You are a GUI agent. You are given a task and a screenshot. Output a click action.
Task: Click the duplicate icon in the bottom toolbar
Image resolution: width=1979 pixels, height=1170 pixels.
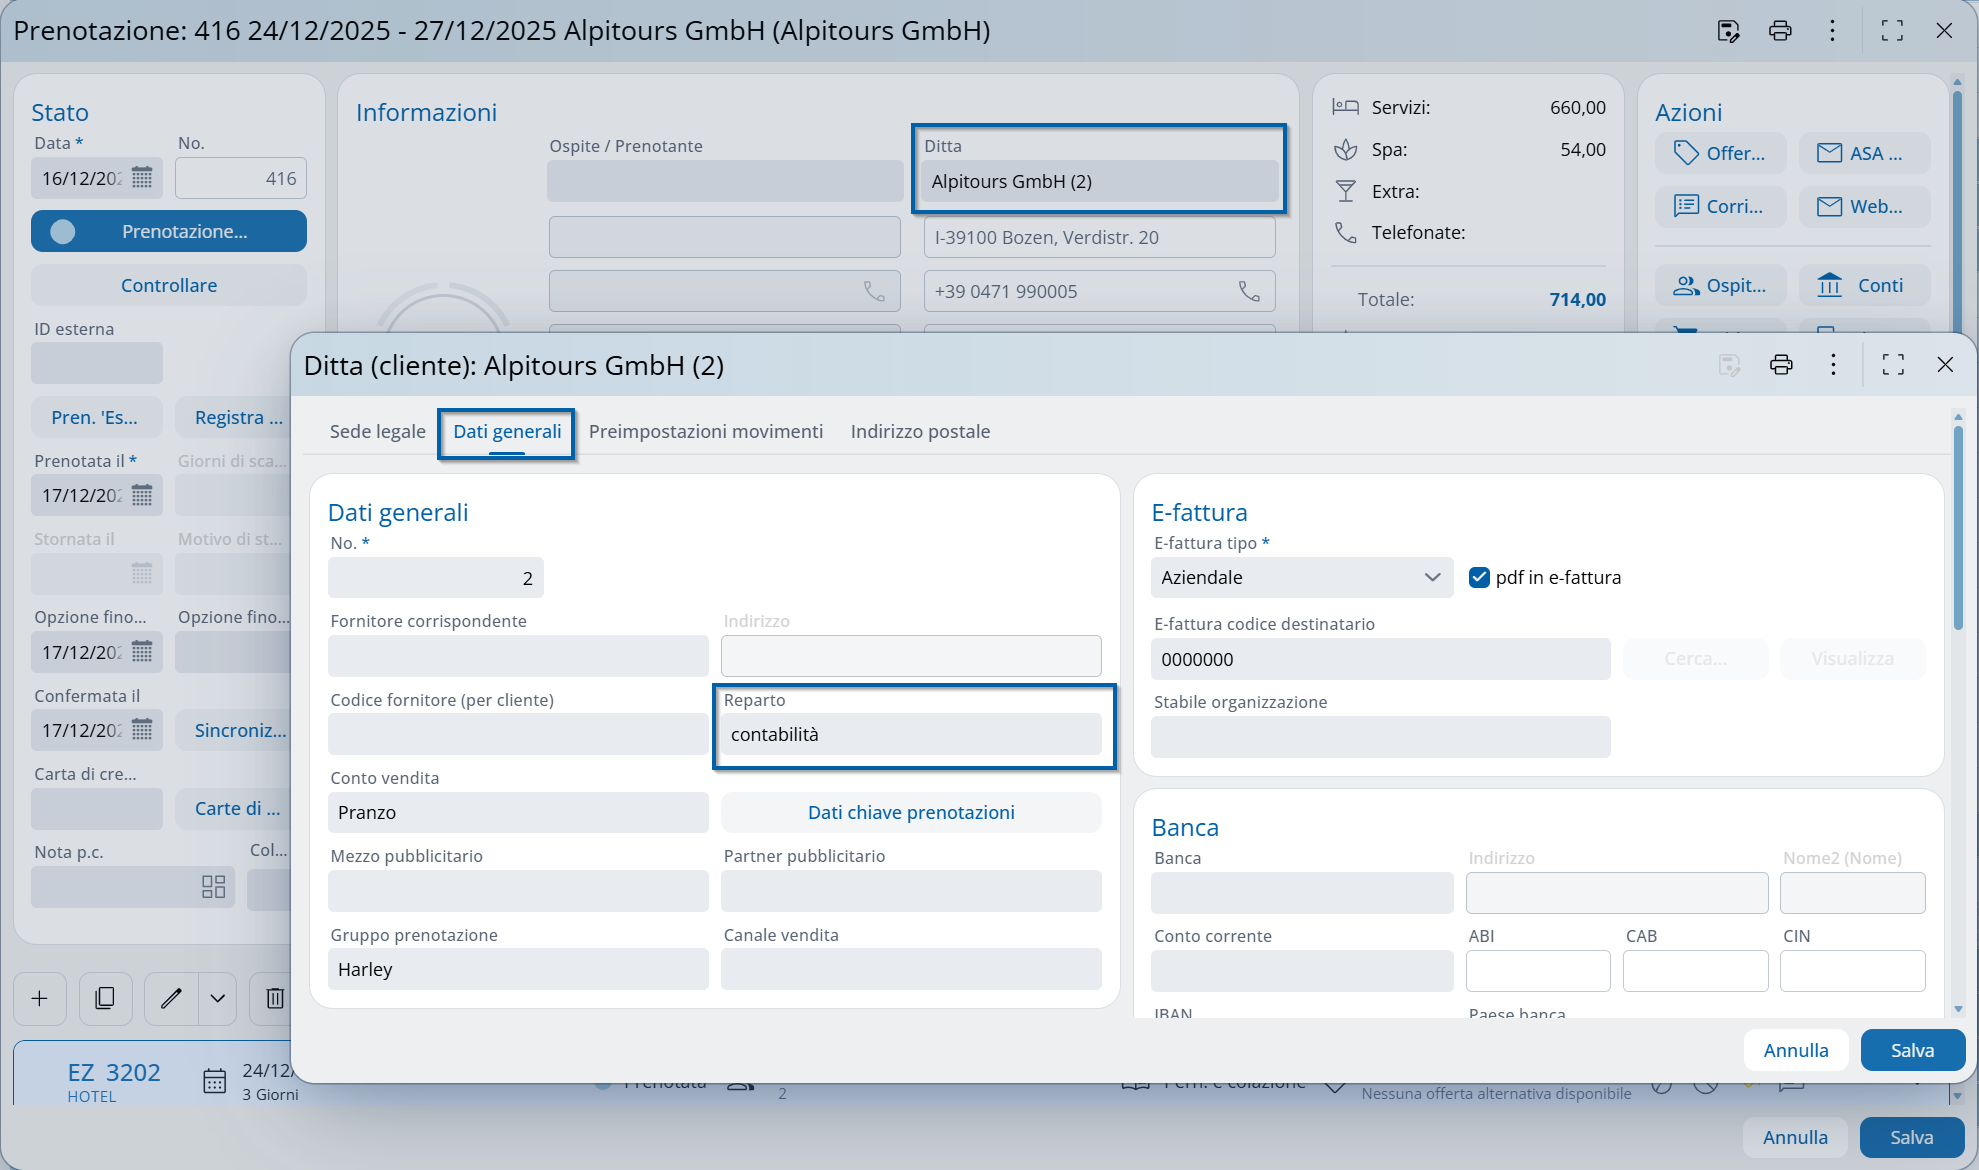point(105,998)
